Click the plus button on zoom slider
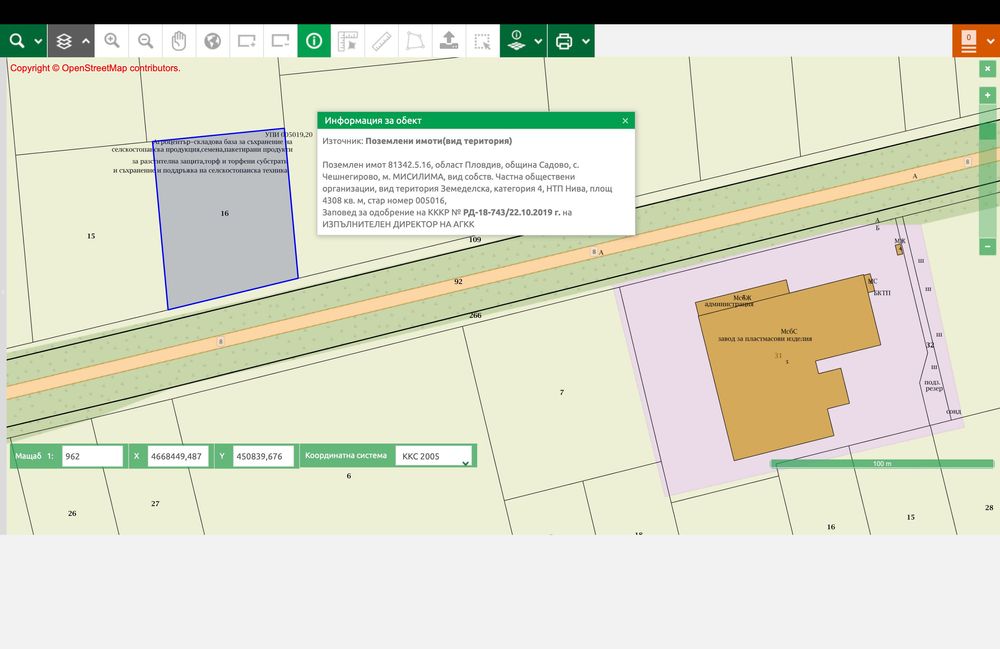Viewport: 1000px width, 649px height. point(988,95)
